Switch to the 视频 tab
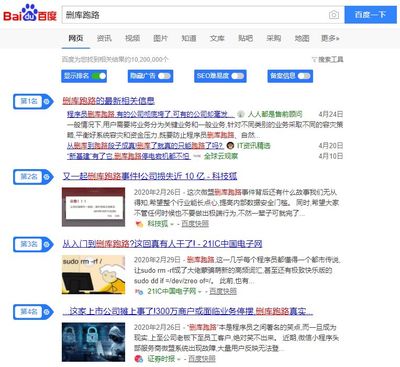The height and width of the screenshot is (367, 400). click(132, 38)
